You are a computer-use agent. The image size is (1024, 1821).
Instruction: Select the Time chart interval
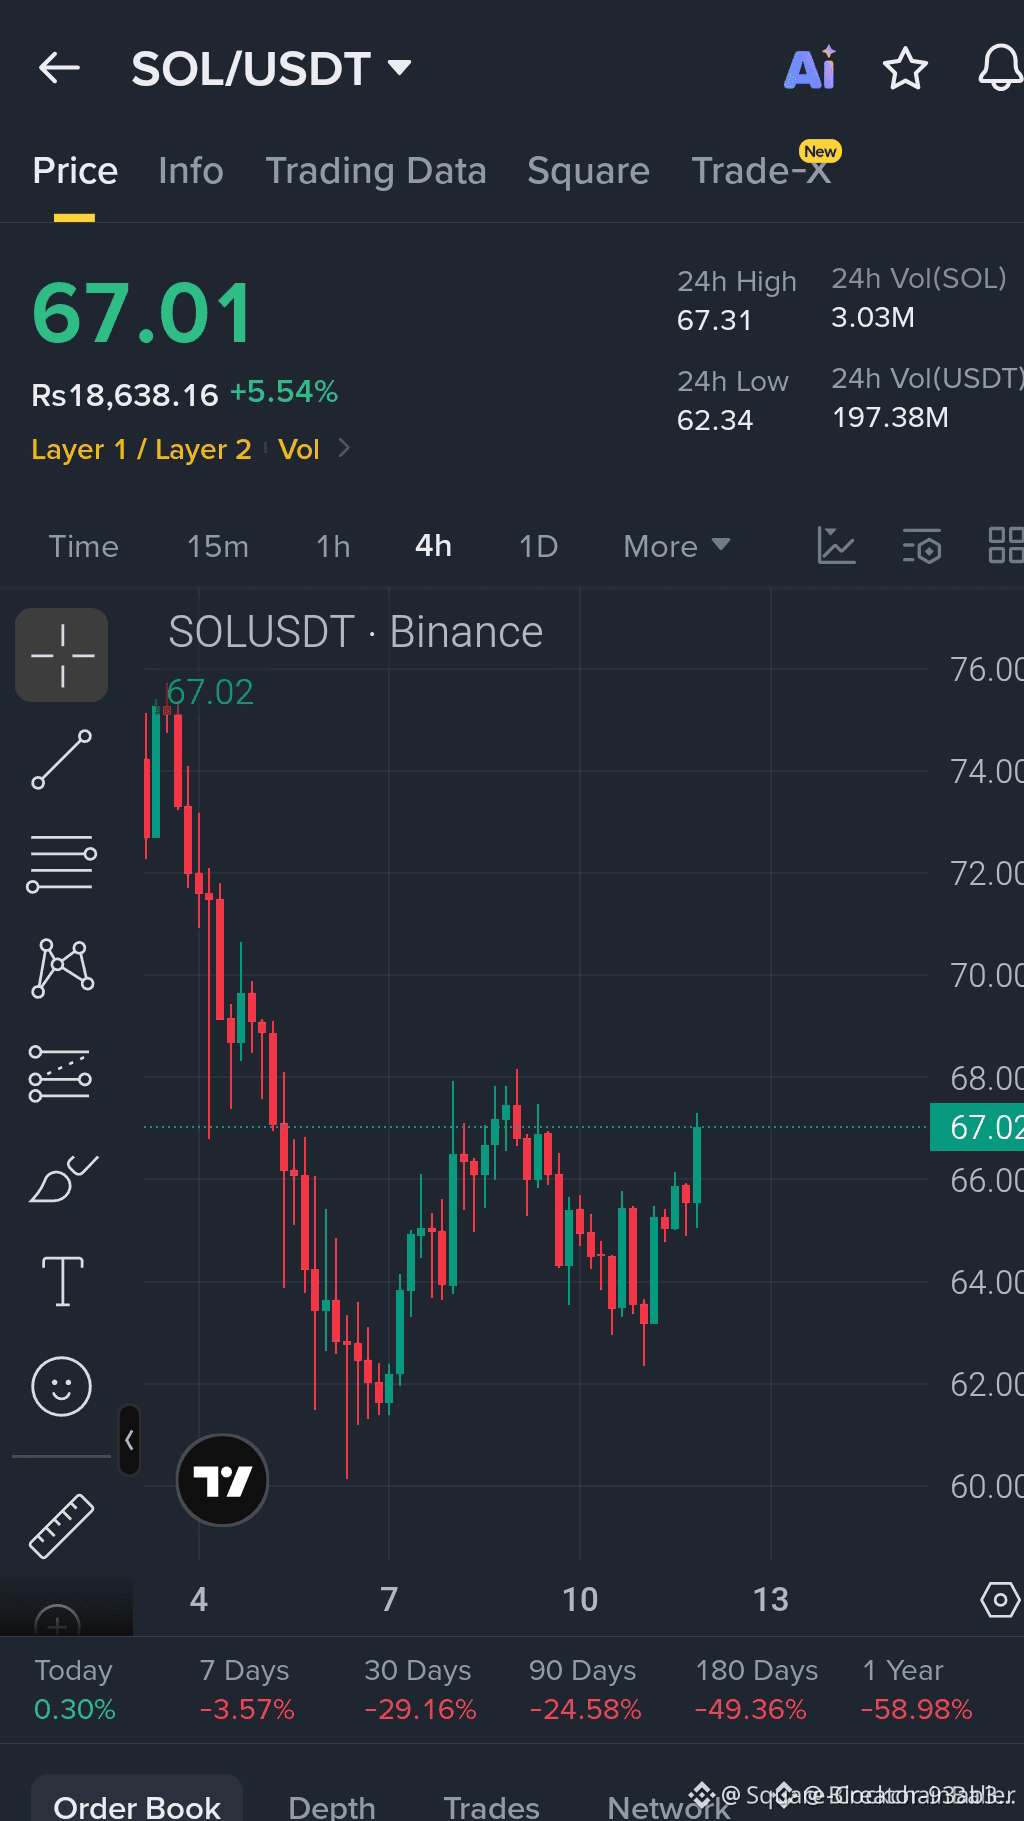[x=84, y=547]
